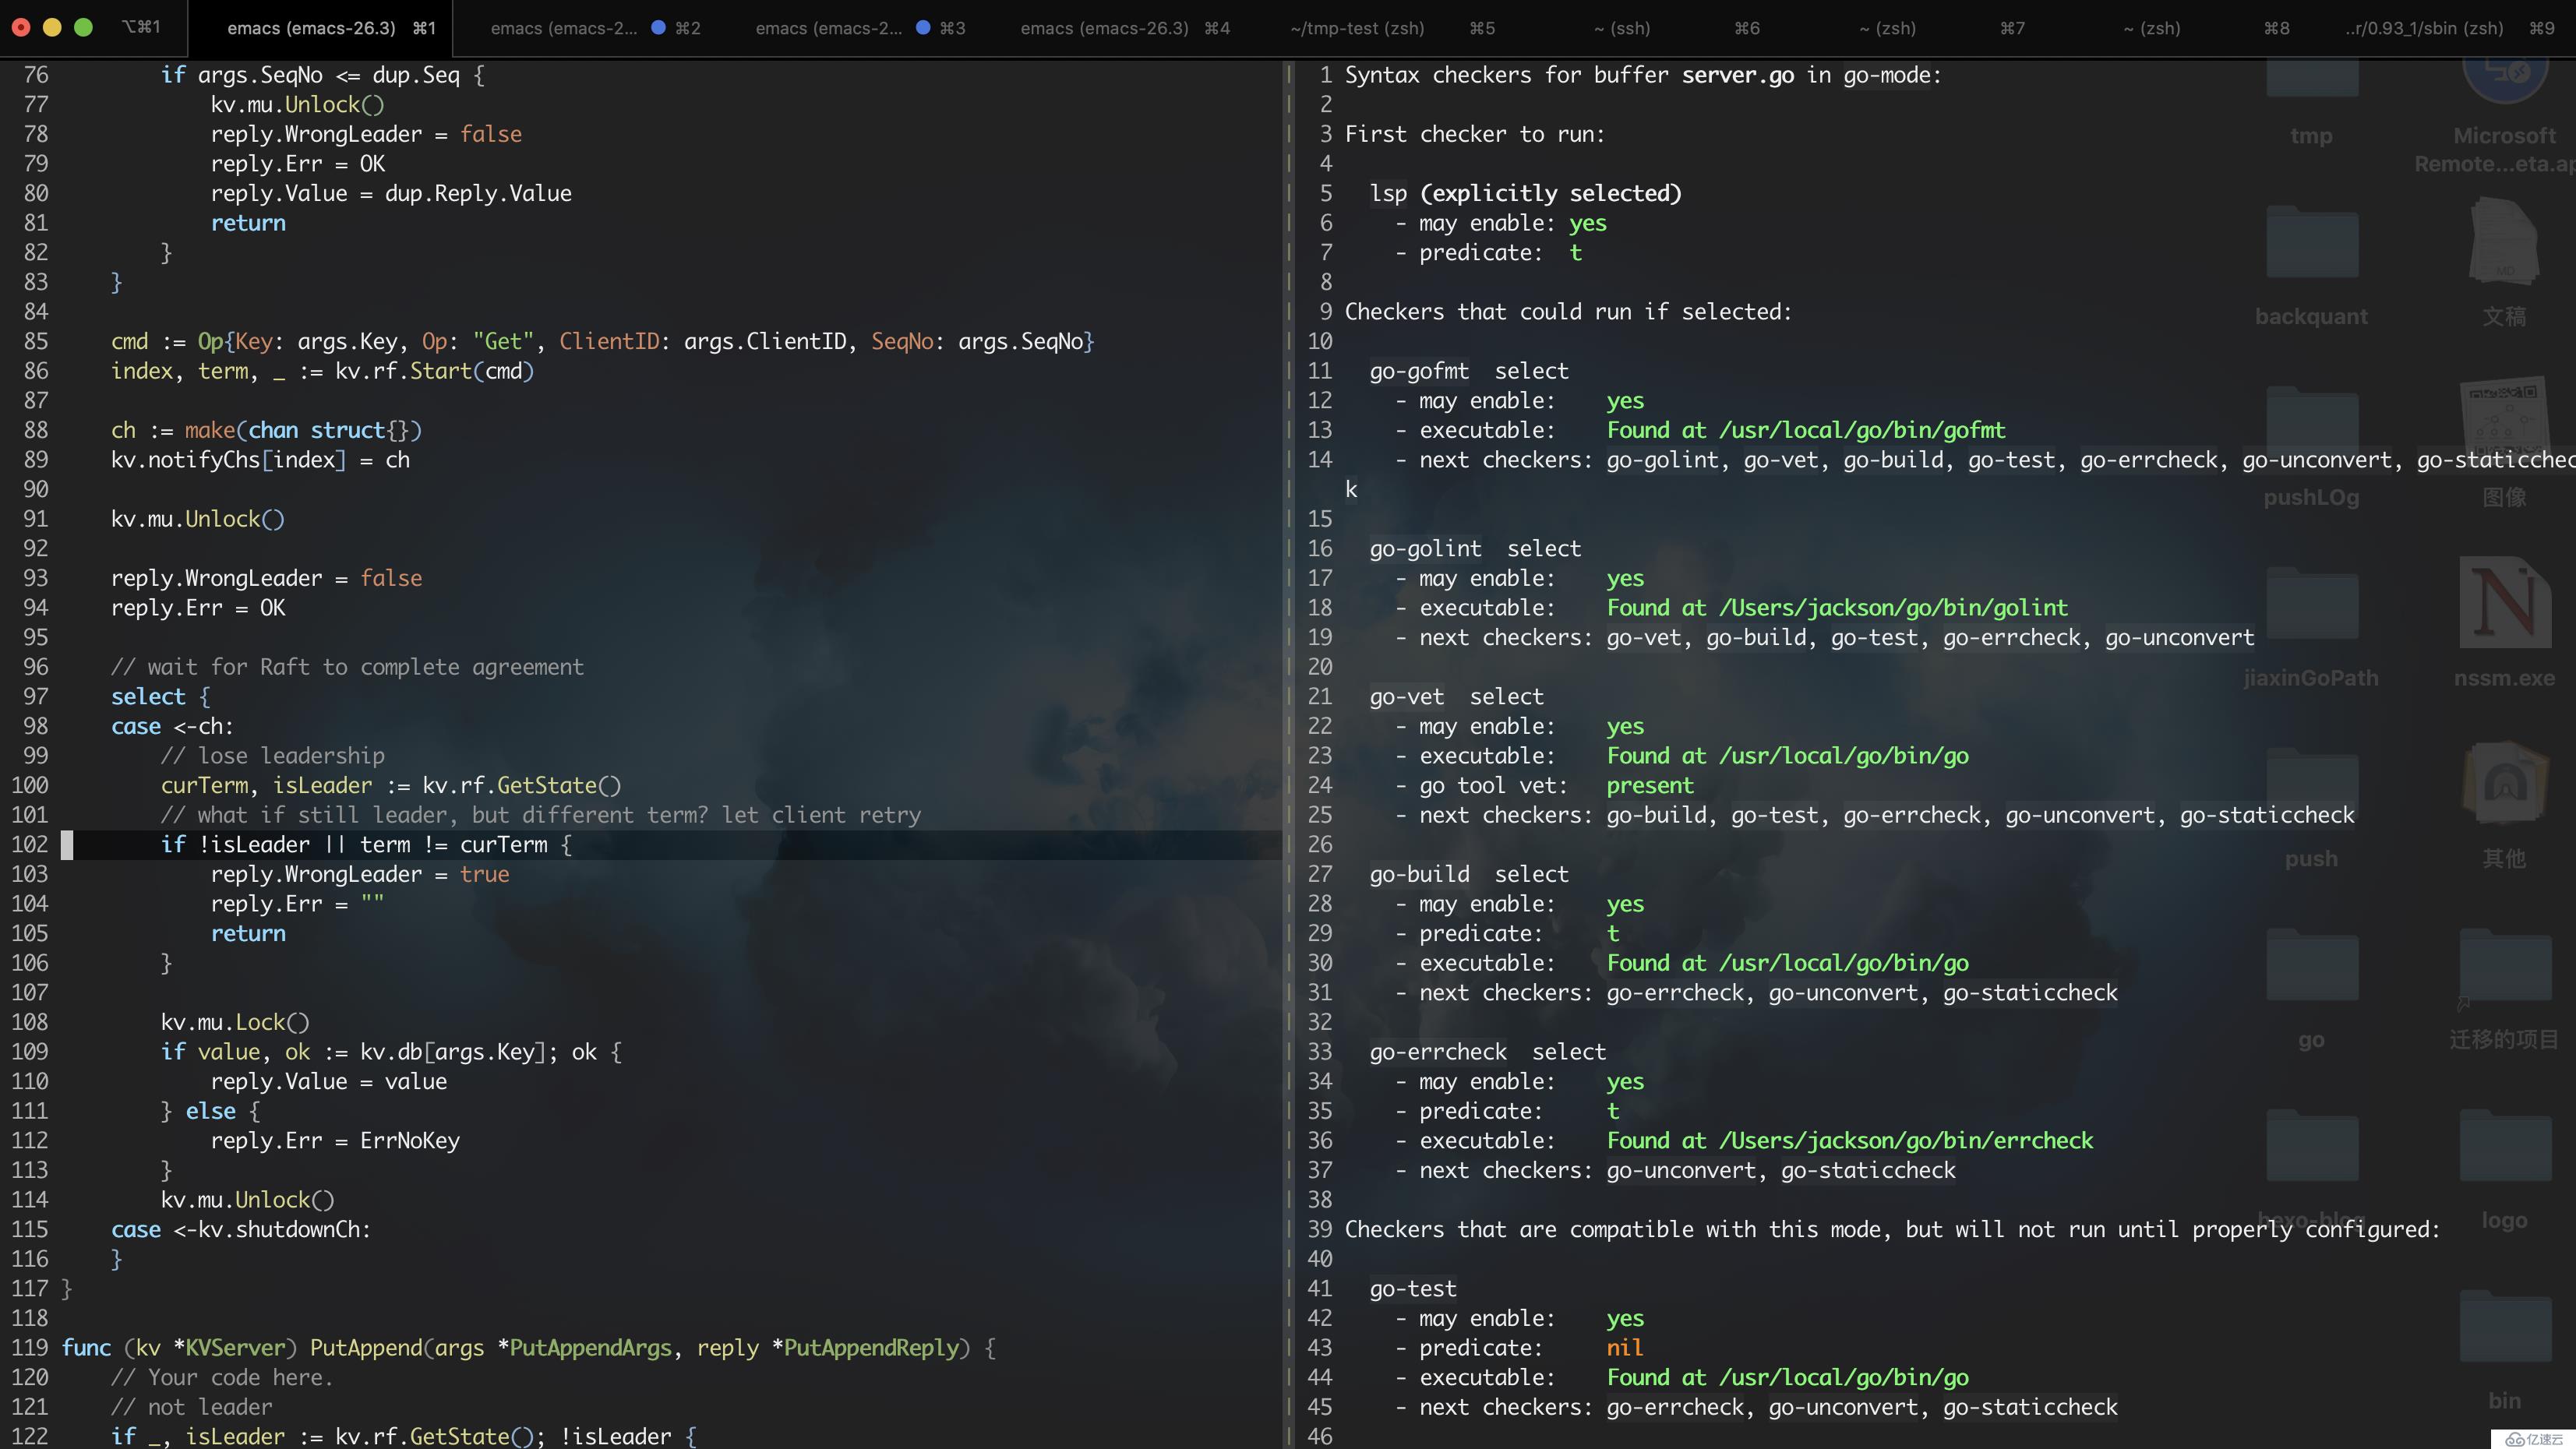
Task: Click the 'index, term, _ := kv.rf.Start(cmd)' line
Action: [322, 371]
